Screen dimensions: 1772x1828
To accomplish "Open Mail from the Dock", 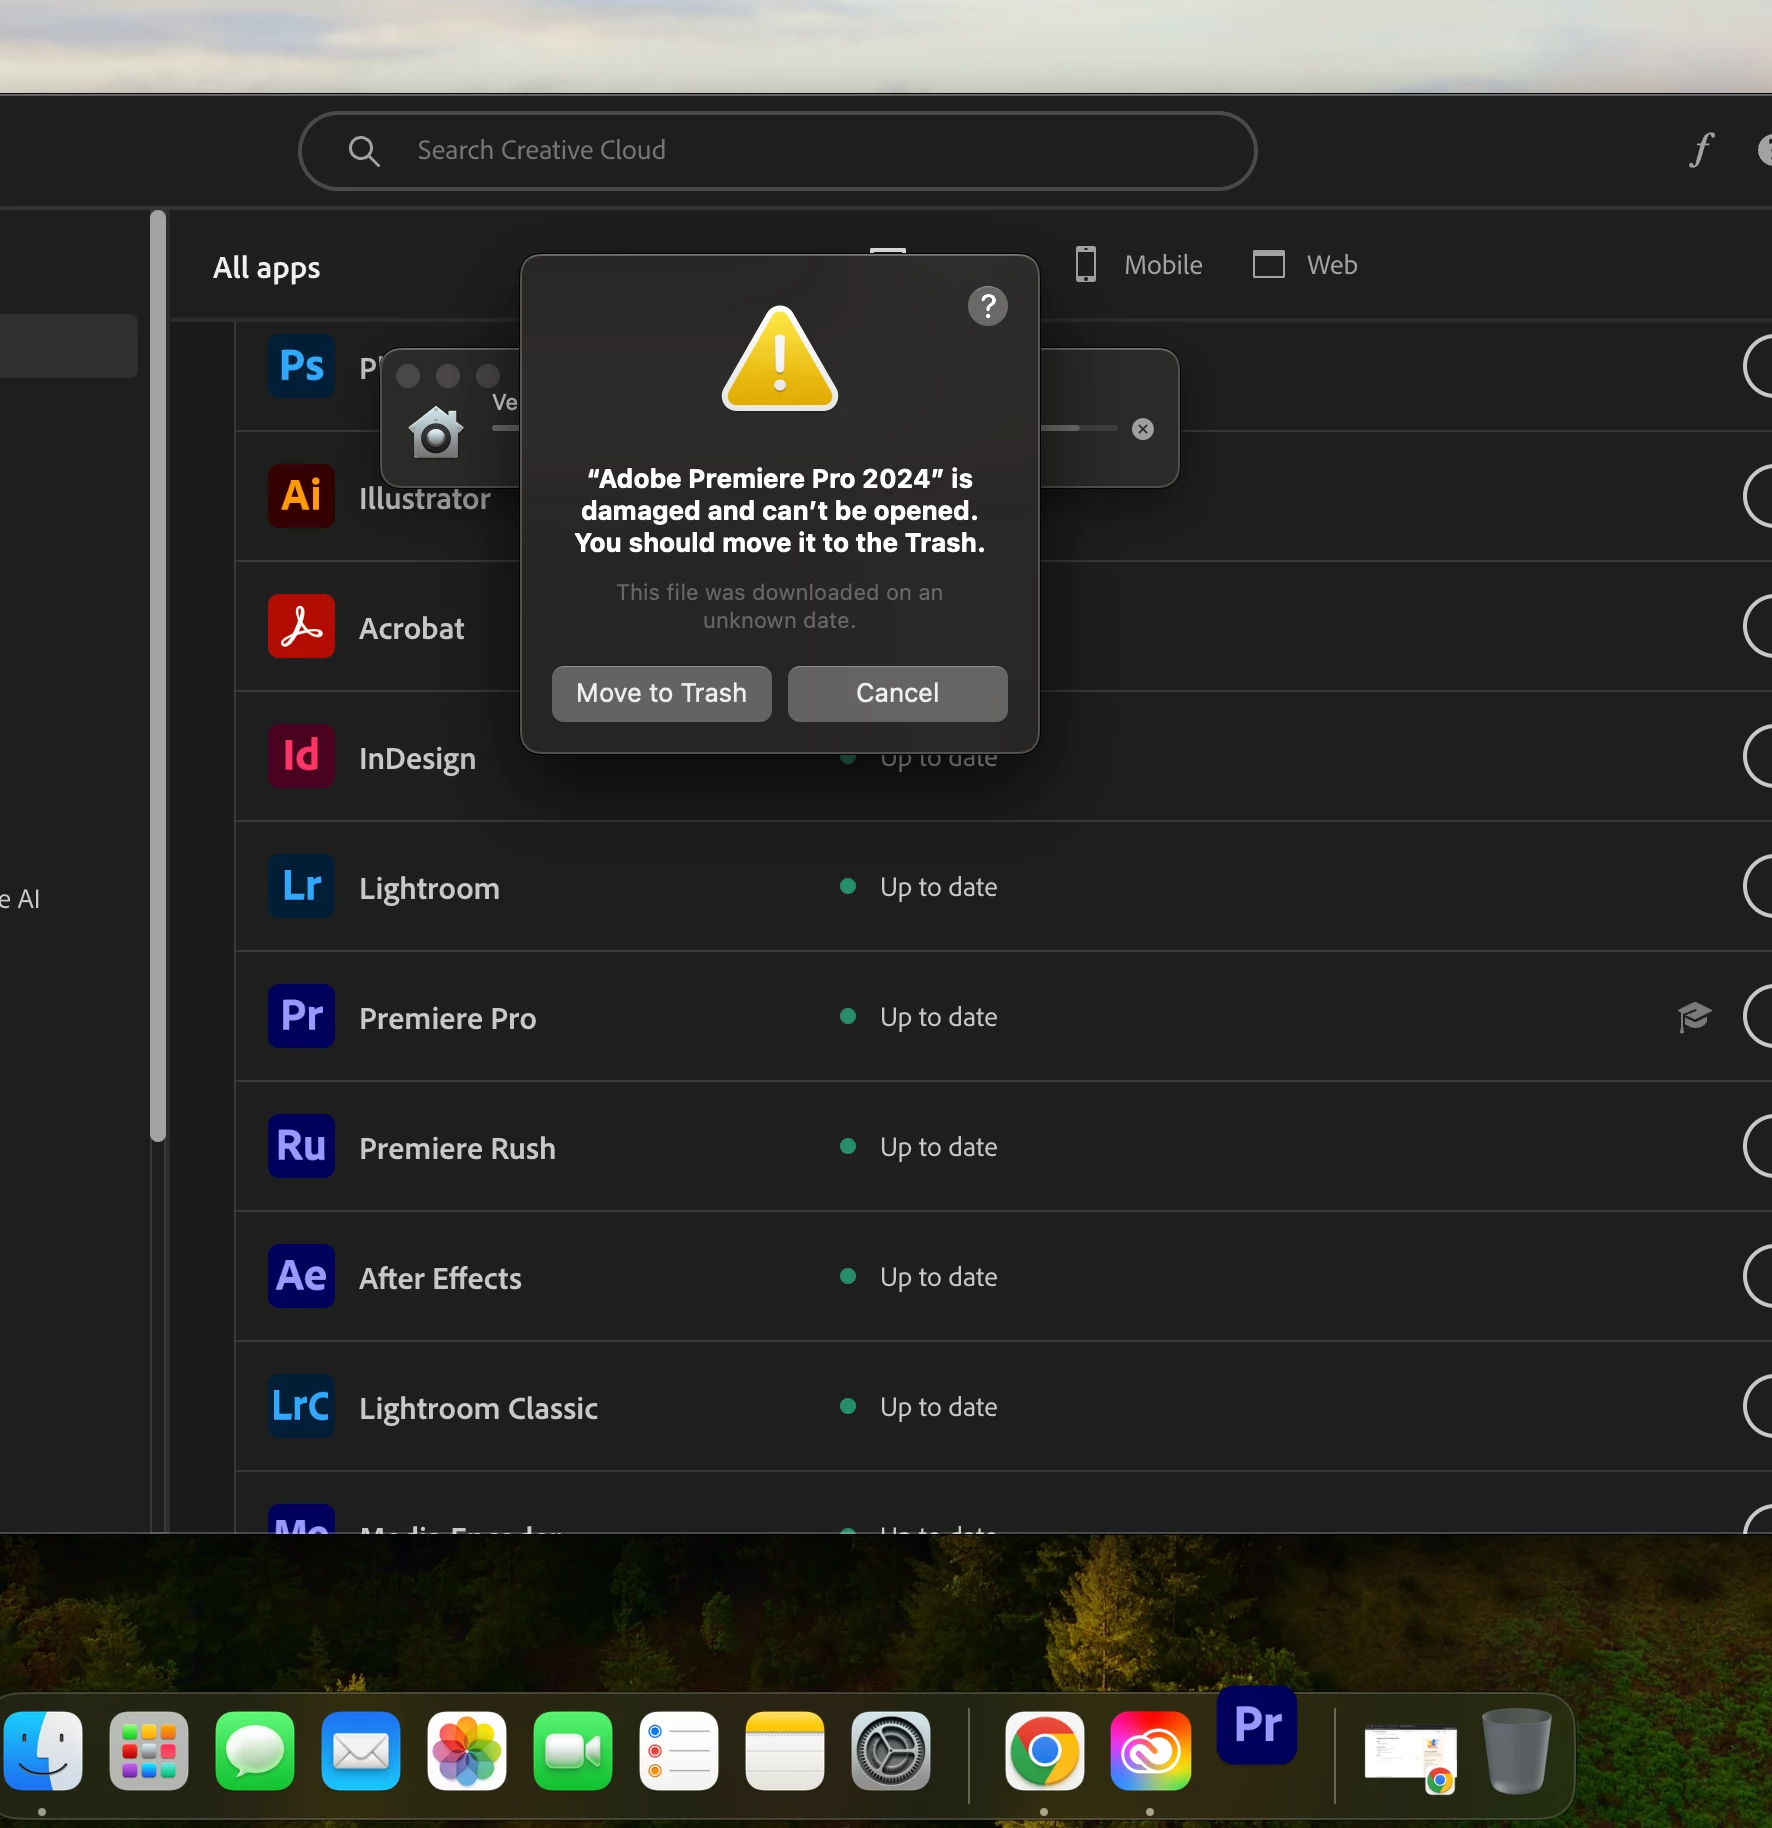I will coord(361,1751).
